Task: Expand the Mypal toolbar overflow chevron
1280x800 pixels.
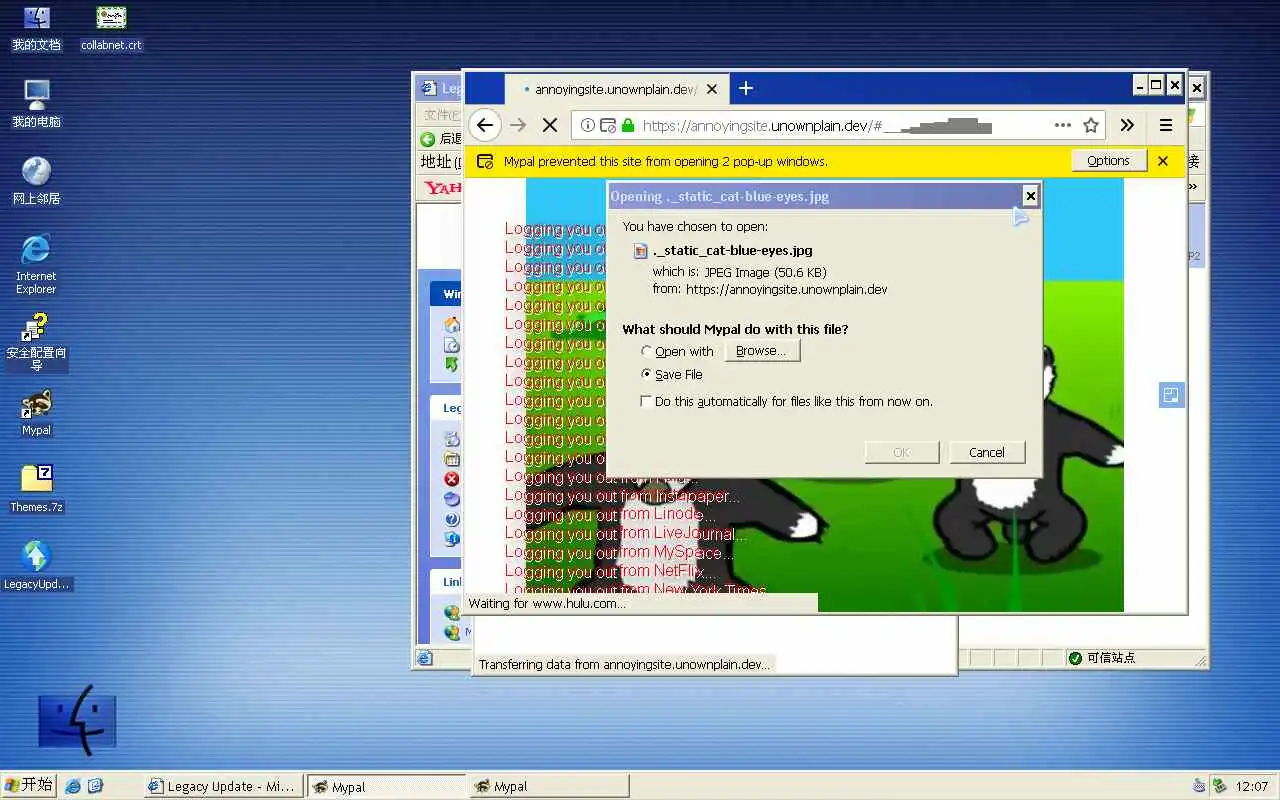Action: [1127, 125]
